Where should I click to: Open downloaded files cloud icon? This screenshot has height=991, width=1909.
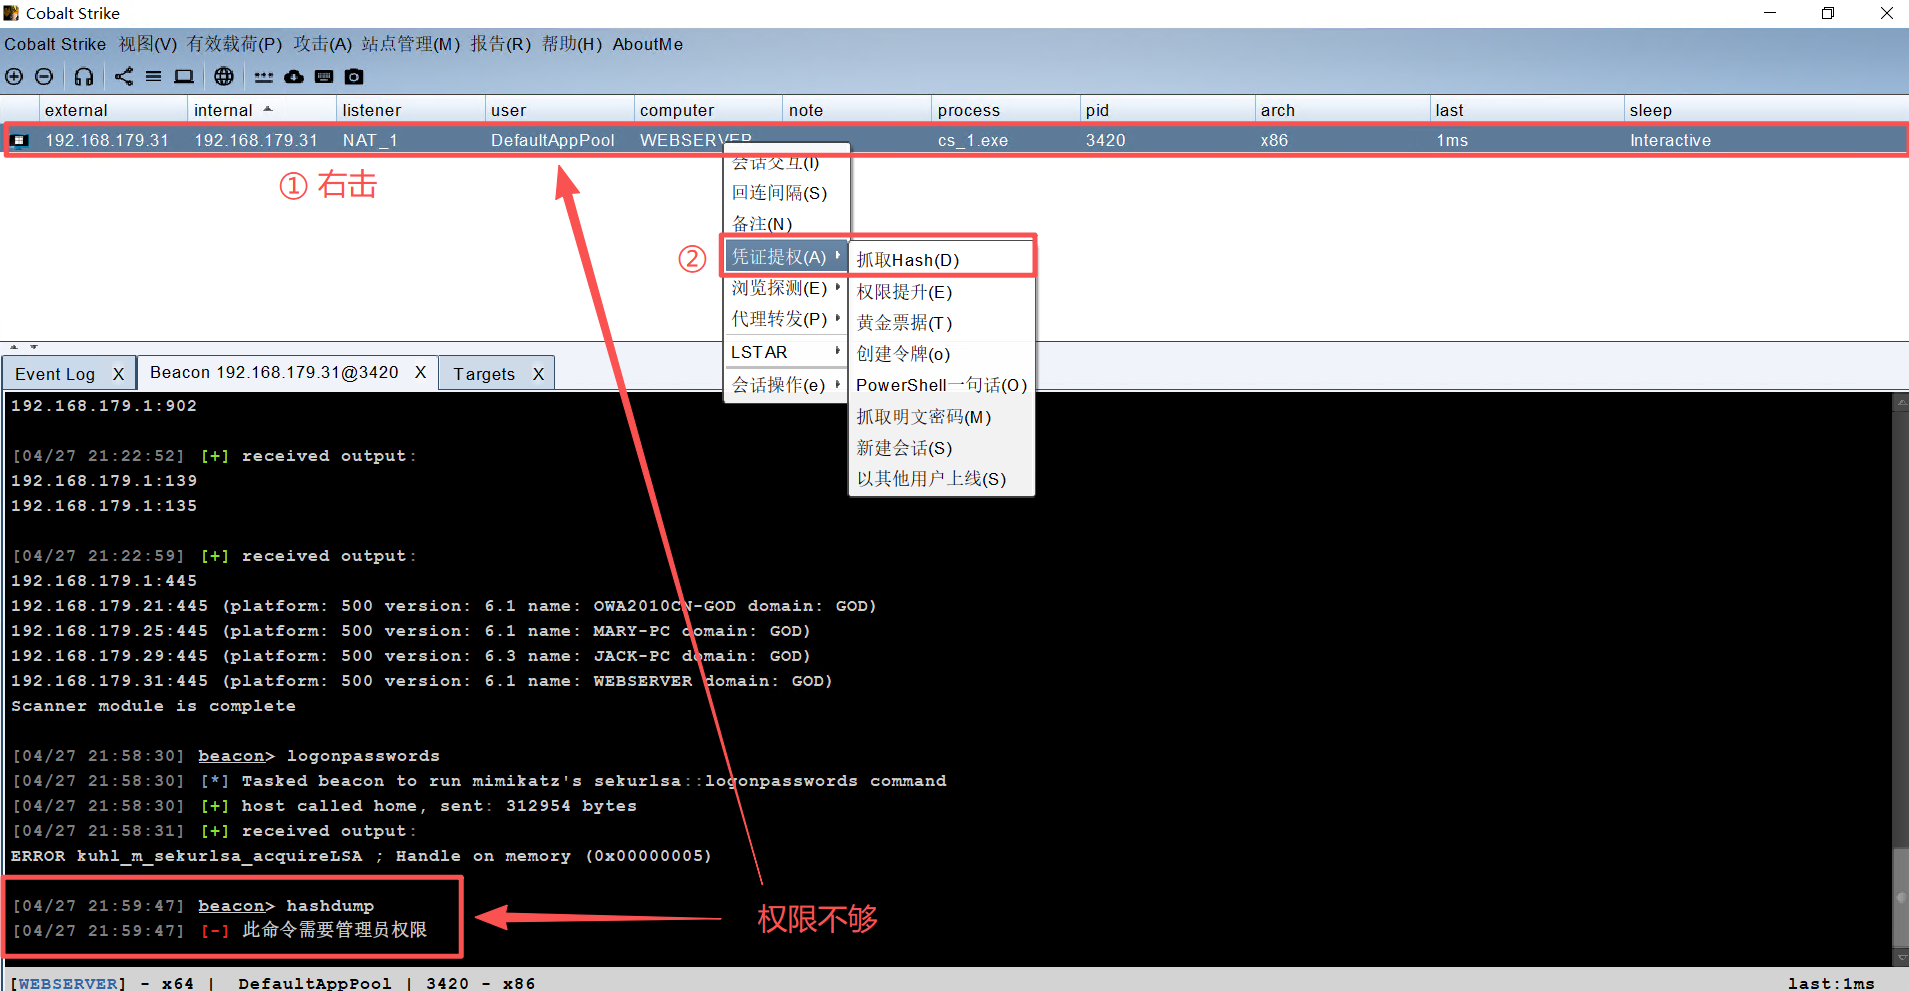tap(294, 77)
